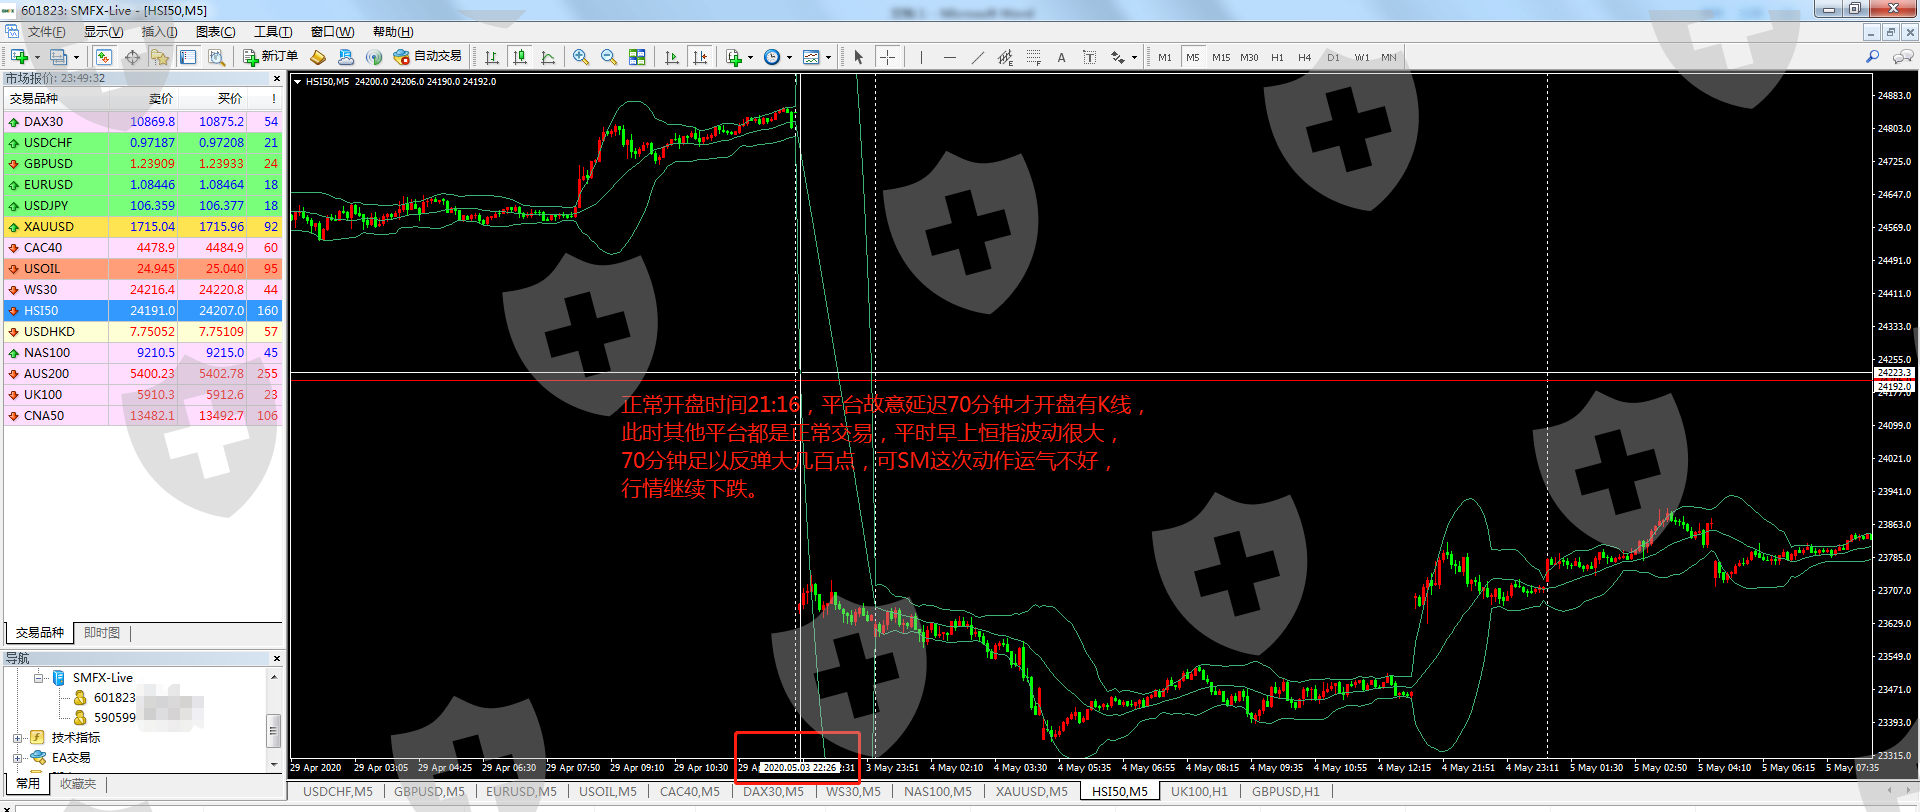Switch chart to bar chart icon

pyautogui.click(x=492, y=57)
